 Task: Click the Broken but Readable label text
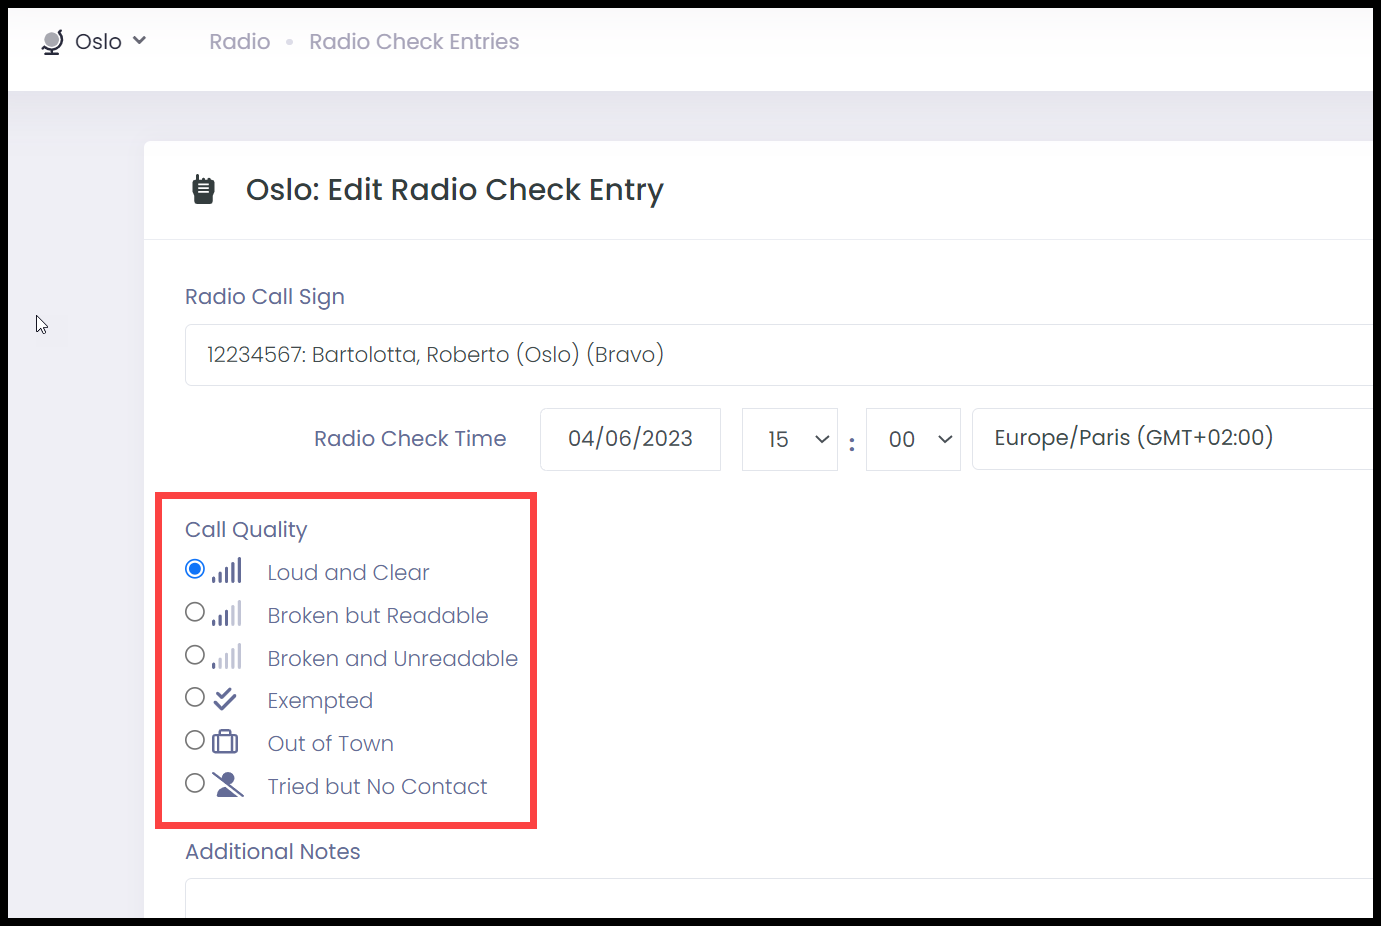(x=378, y=616)
